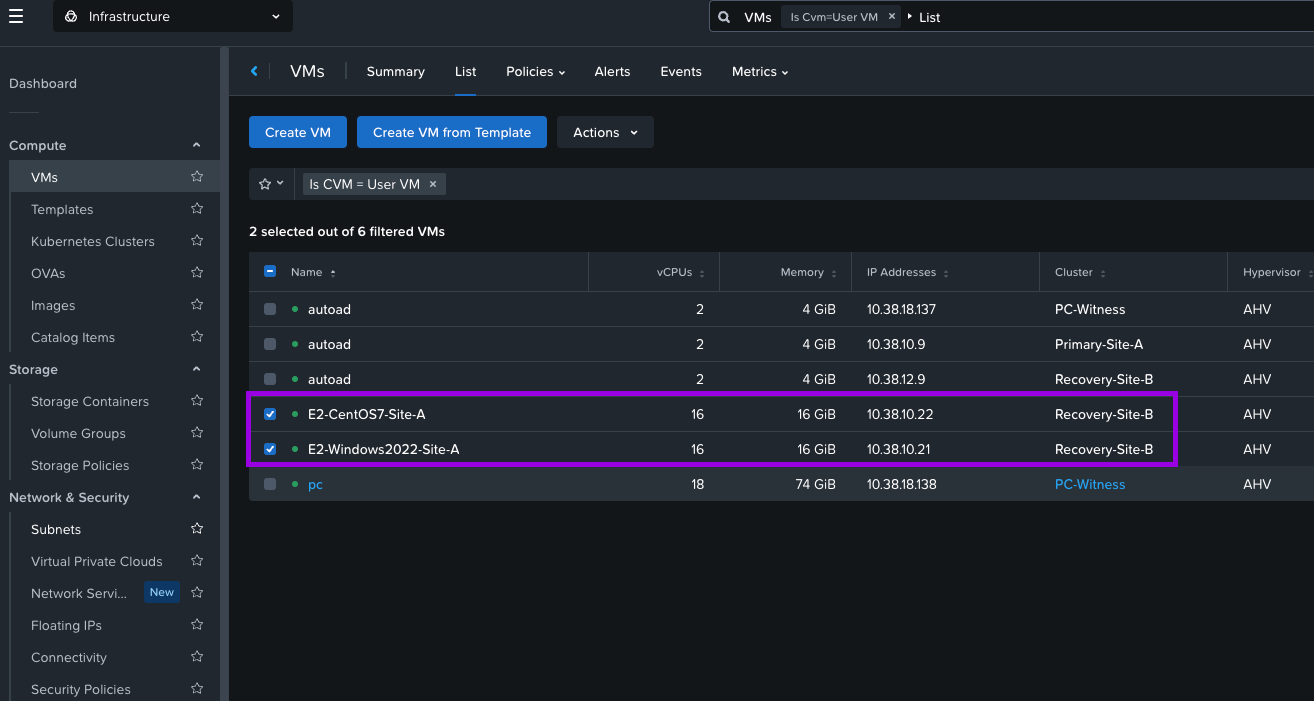The width and height of the screenshot is (1314, 701).
Task: Favorite the Storage Containers star icon
Action: (197, 400)
